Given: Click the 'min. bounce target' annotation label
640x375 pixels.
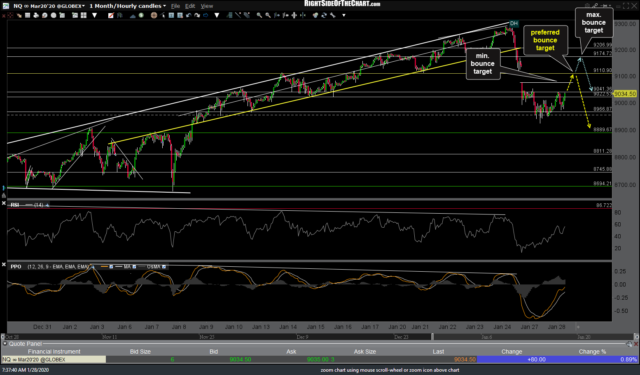Looking at the screenshot, I should tap(482, 63).
